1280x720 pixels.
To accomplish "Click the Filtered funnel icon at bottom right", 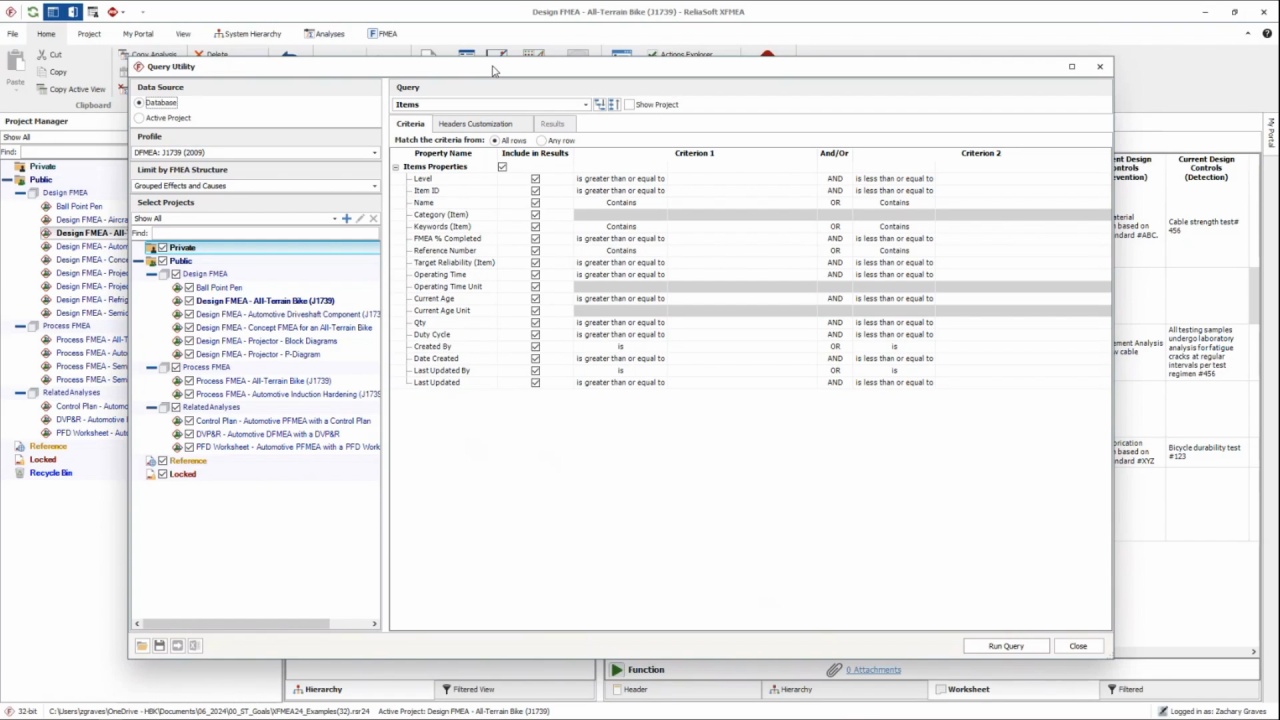I will coord(1112,689).
